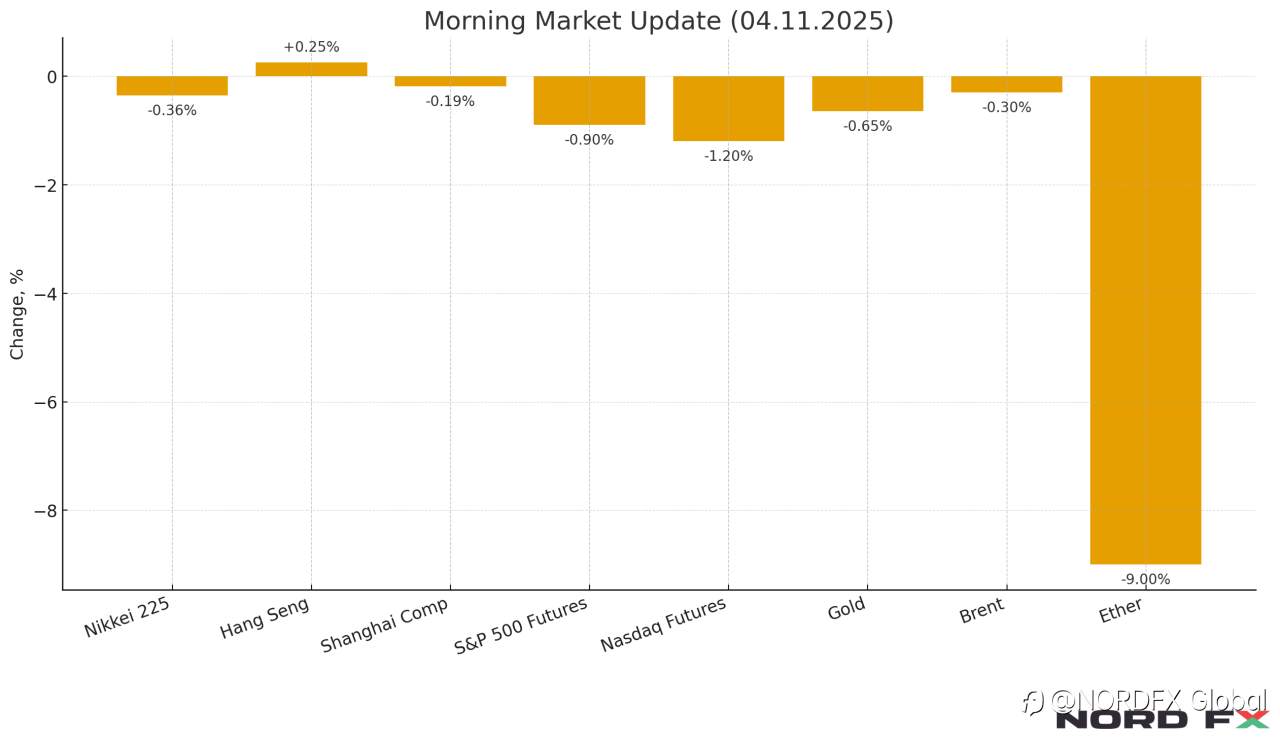Image resolution: width=1280 pixels, height=739 pixels.
Task: Click the Nikkei 225 x-axis label
Action: click(127, 617)
